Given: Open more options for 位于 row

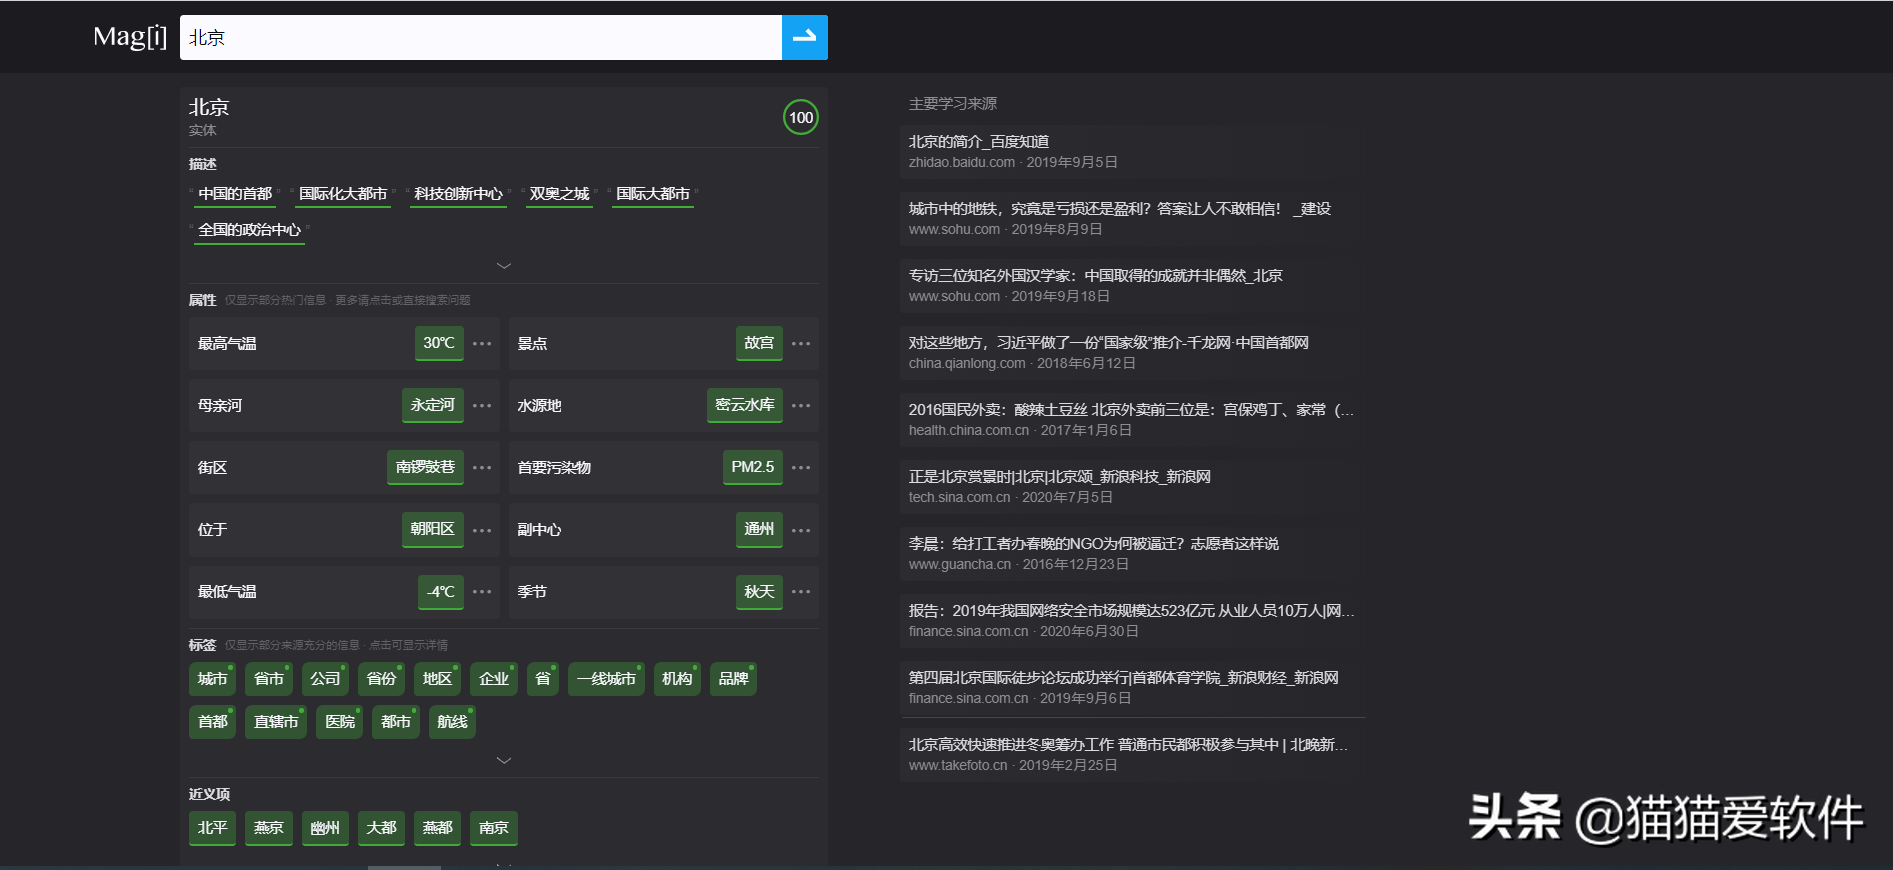Looking at the screenshot, I should 482,530.
